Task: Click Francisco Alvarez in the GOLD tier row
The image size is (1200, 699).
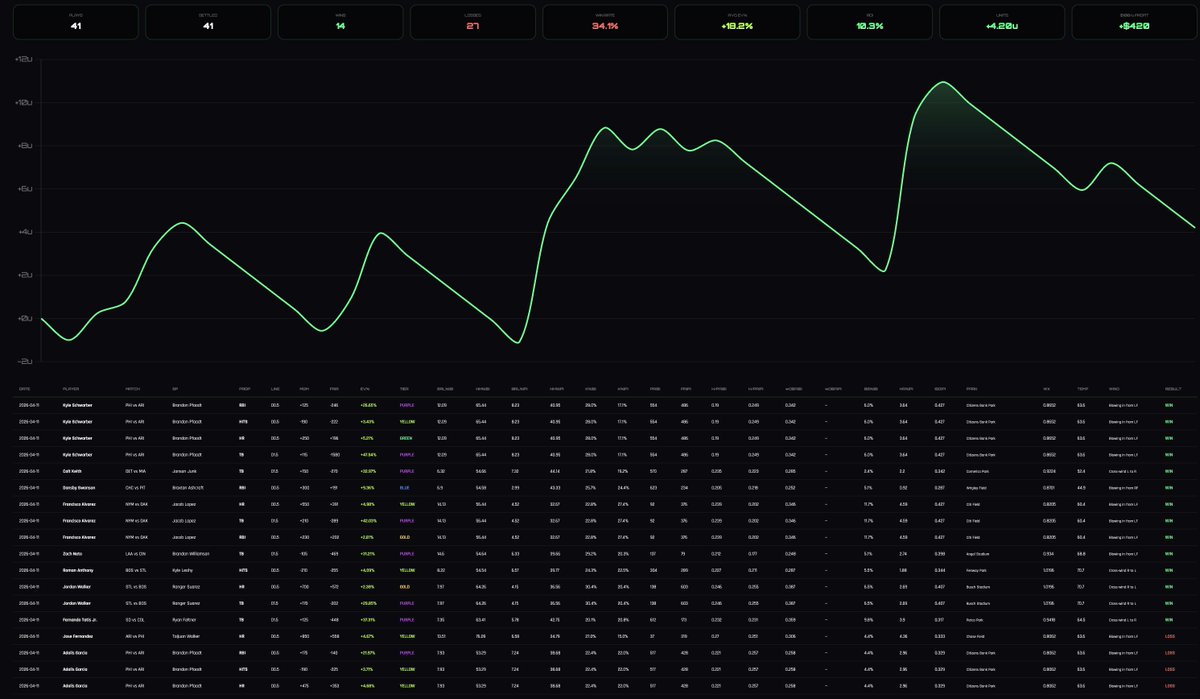Action: coord(78,535)
